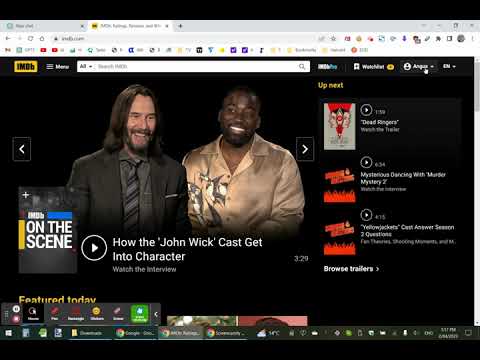Reload the current page
Image resolution: width=480 pixels, height=360 pixels.
click(30, 38)
